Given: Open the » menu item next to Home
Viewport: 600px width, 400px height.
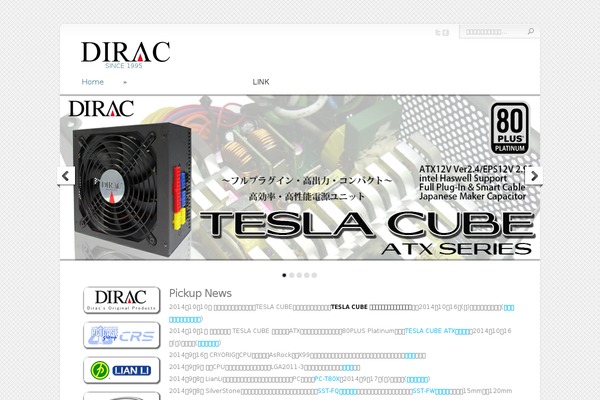Looking at the screenshot, I should 125,82.
